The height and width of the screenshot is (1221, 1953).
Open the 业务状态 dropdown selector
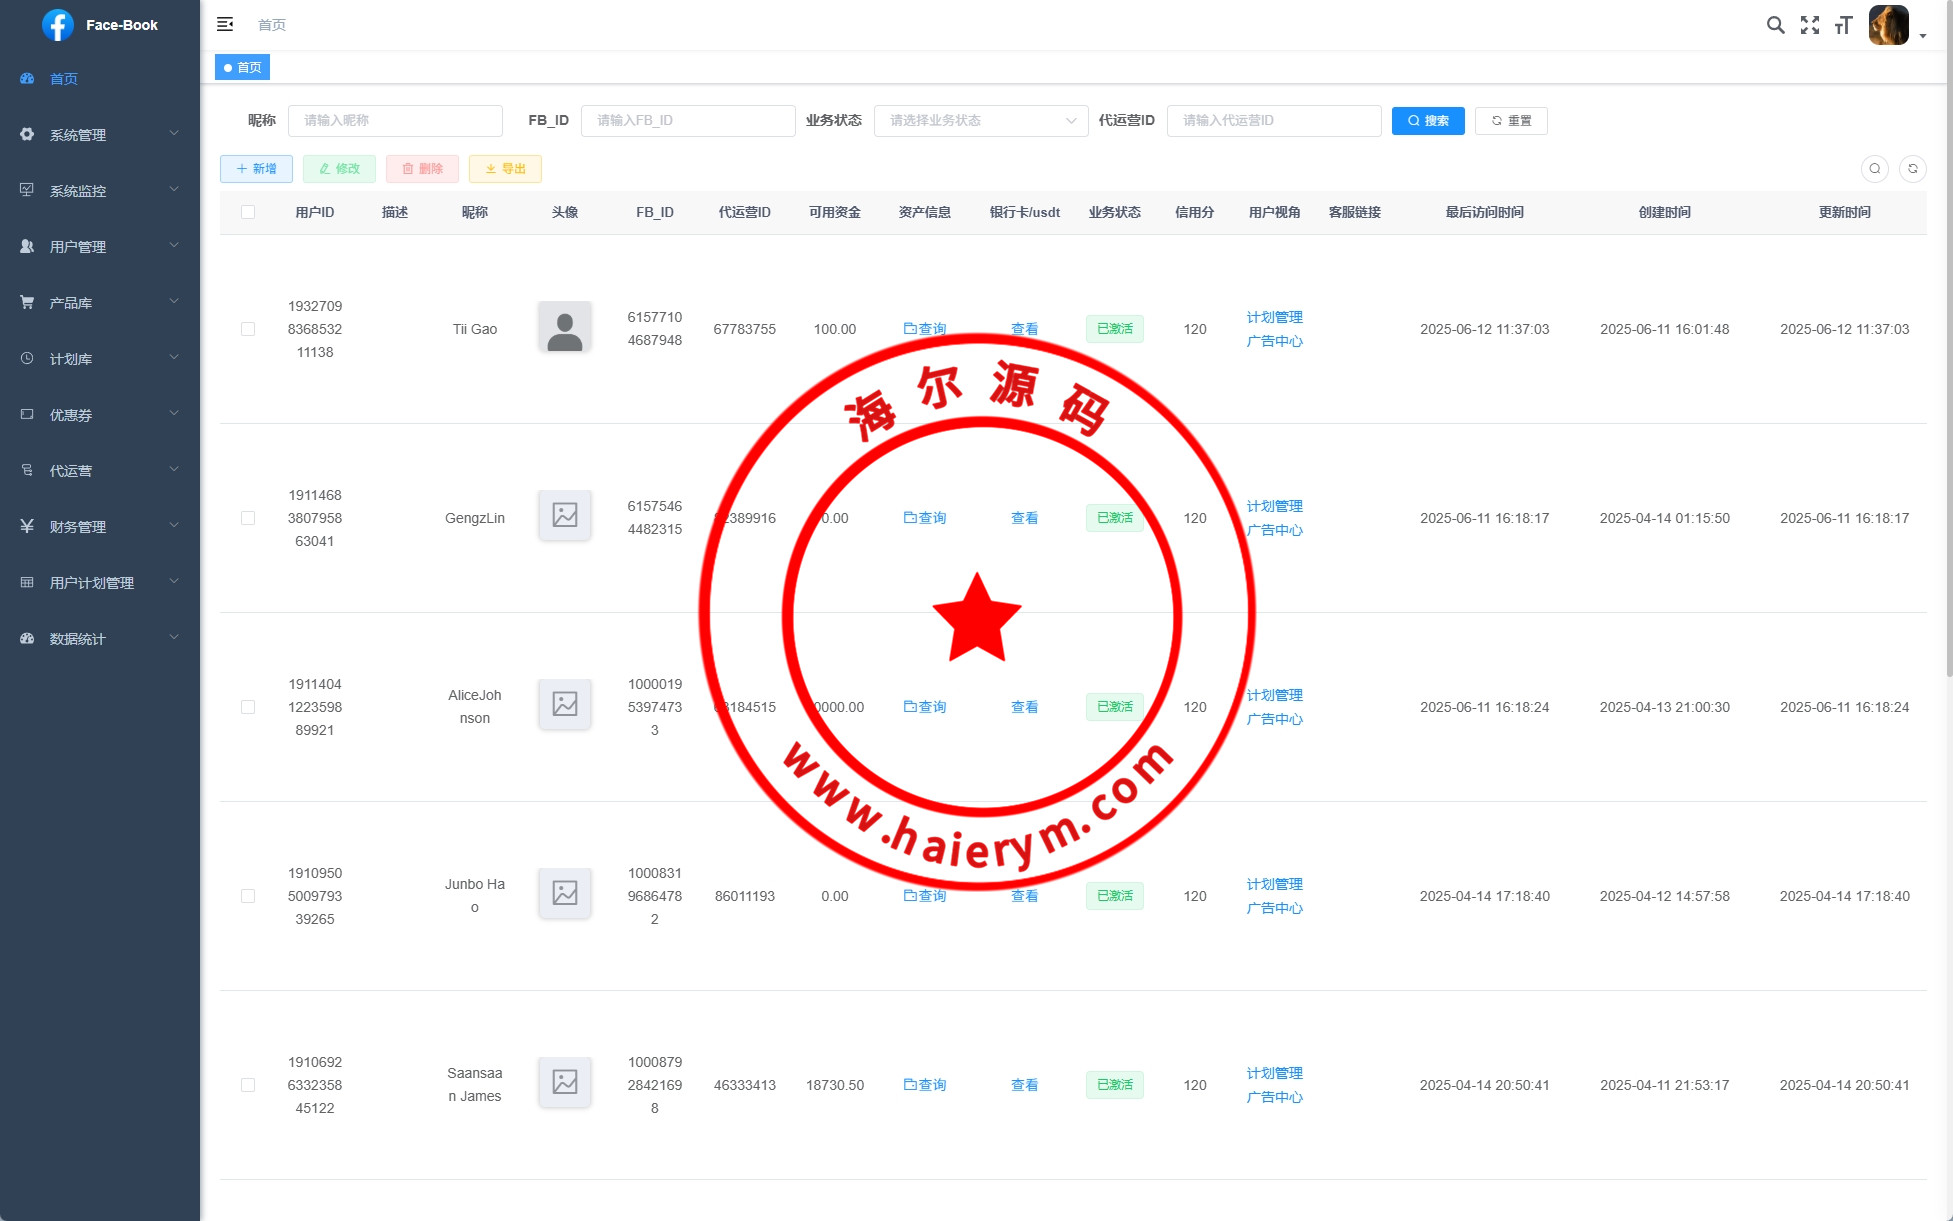coord(980,121)
